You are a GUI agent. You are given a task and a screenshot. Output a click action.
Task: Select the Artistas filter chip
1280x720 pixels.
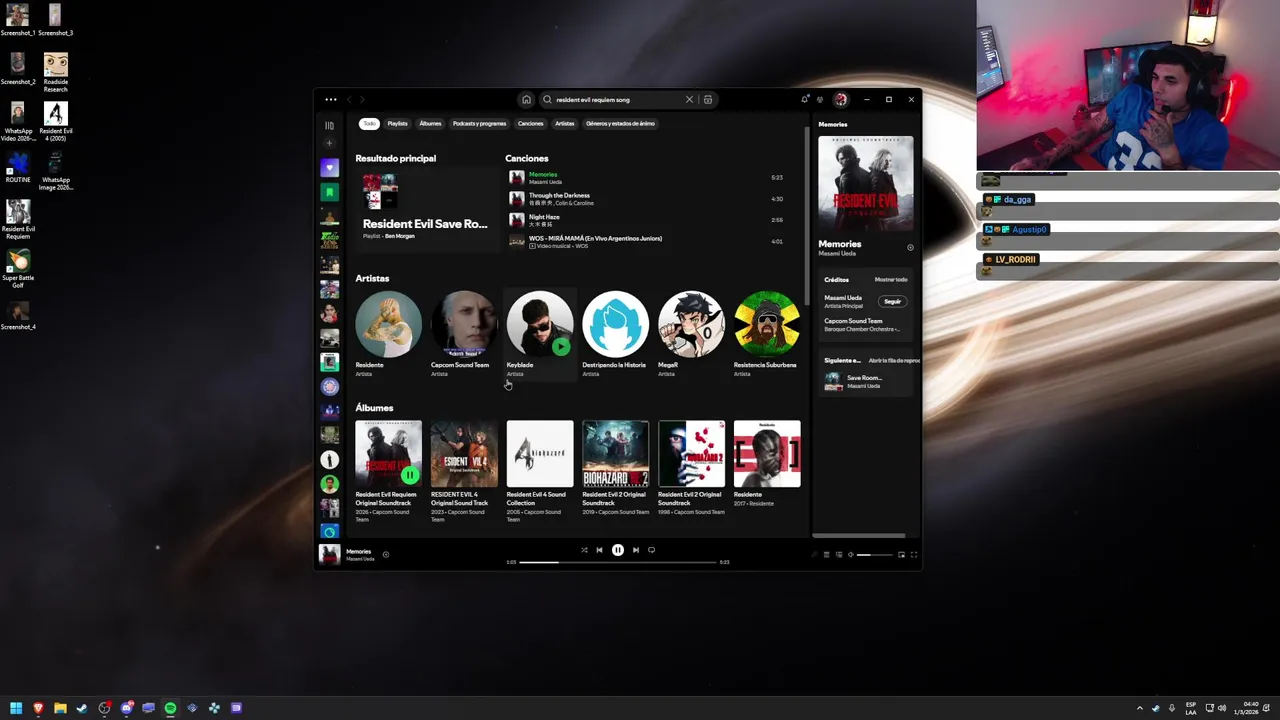[564, 124]
